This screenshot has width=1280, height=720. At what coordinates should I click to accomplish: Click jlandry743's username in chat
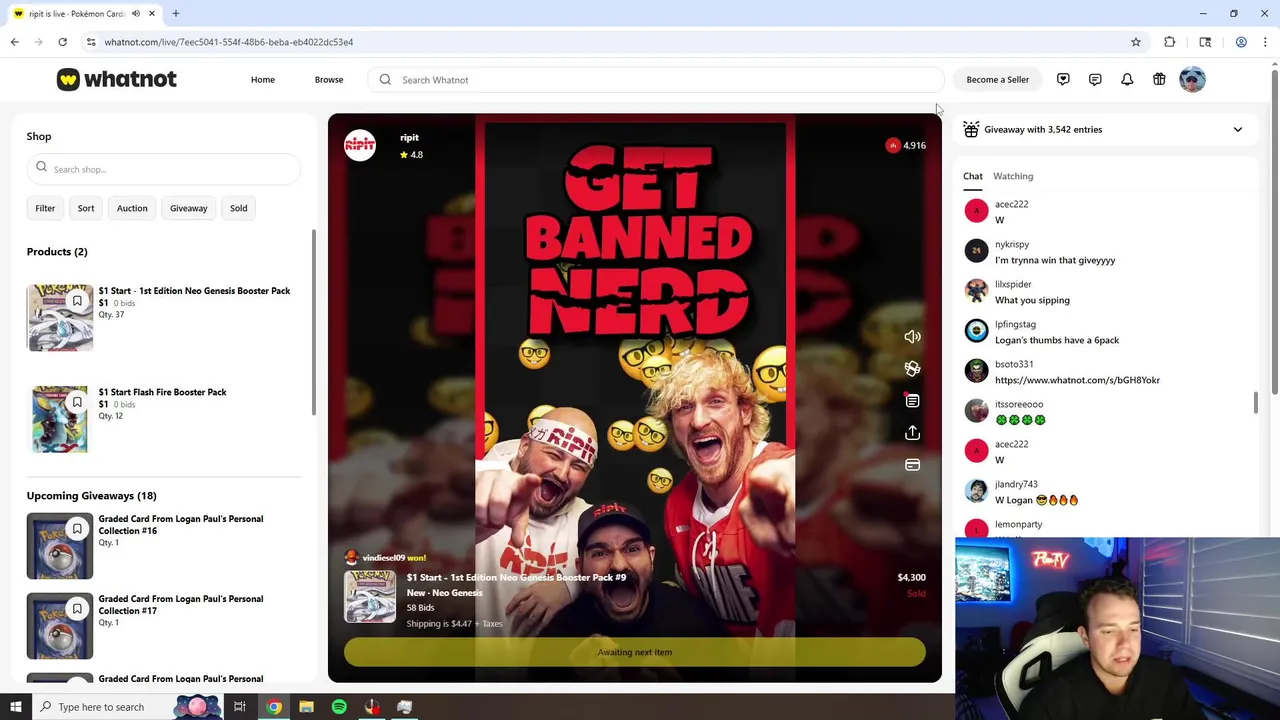point(1016,484)
